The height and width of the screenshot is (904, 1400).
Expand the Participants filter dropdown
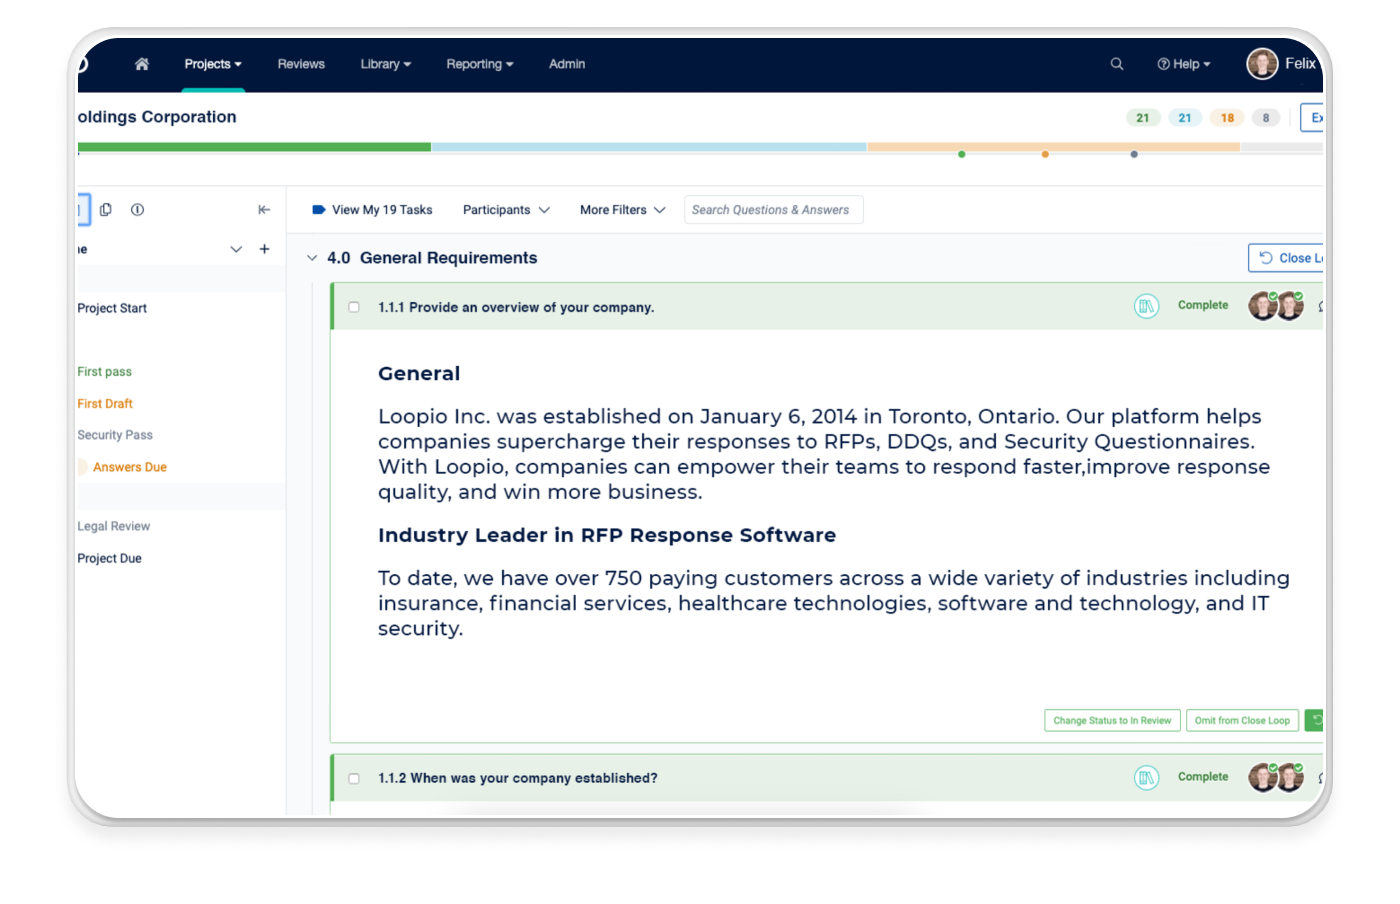click(x=506, y=210)
